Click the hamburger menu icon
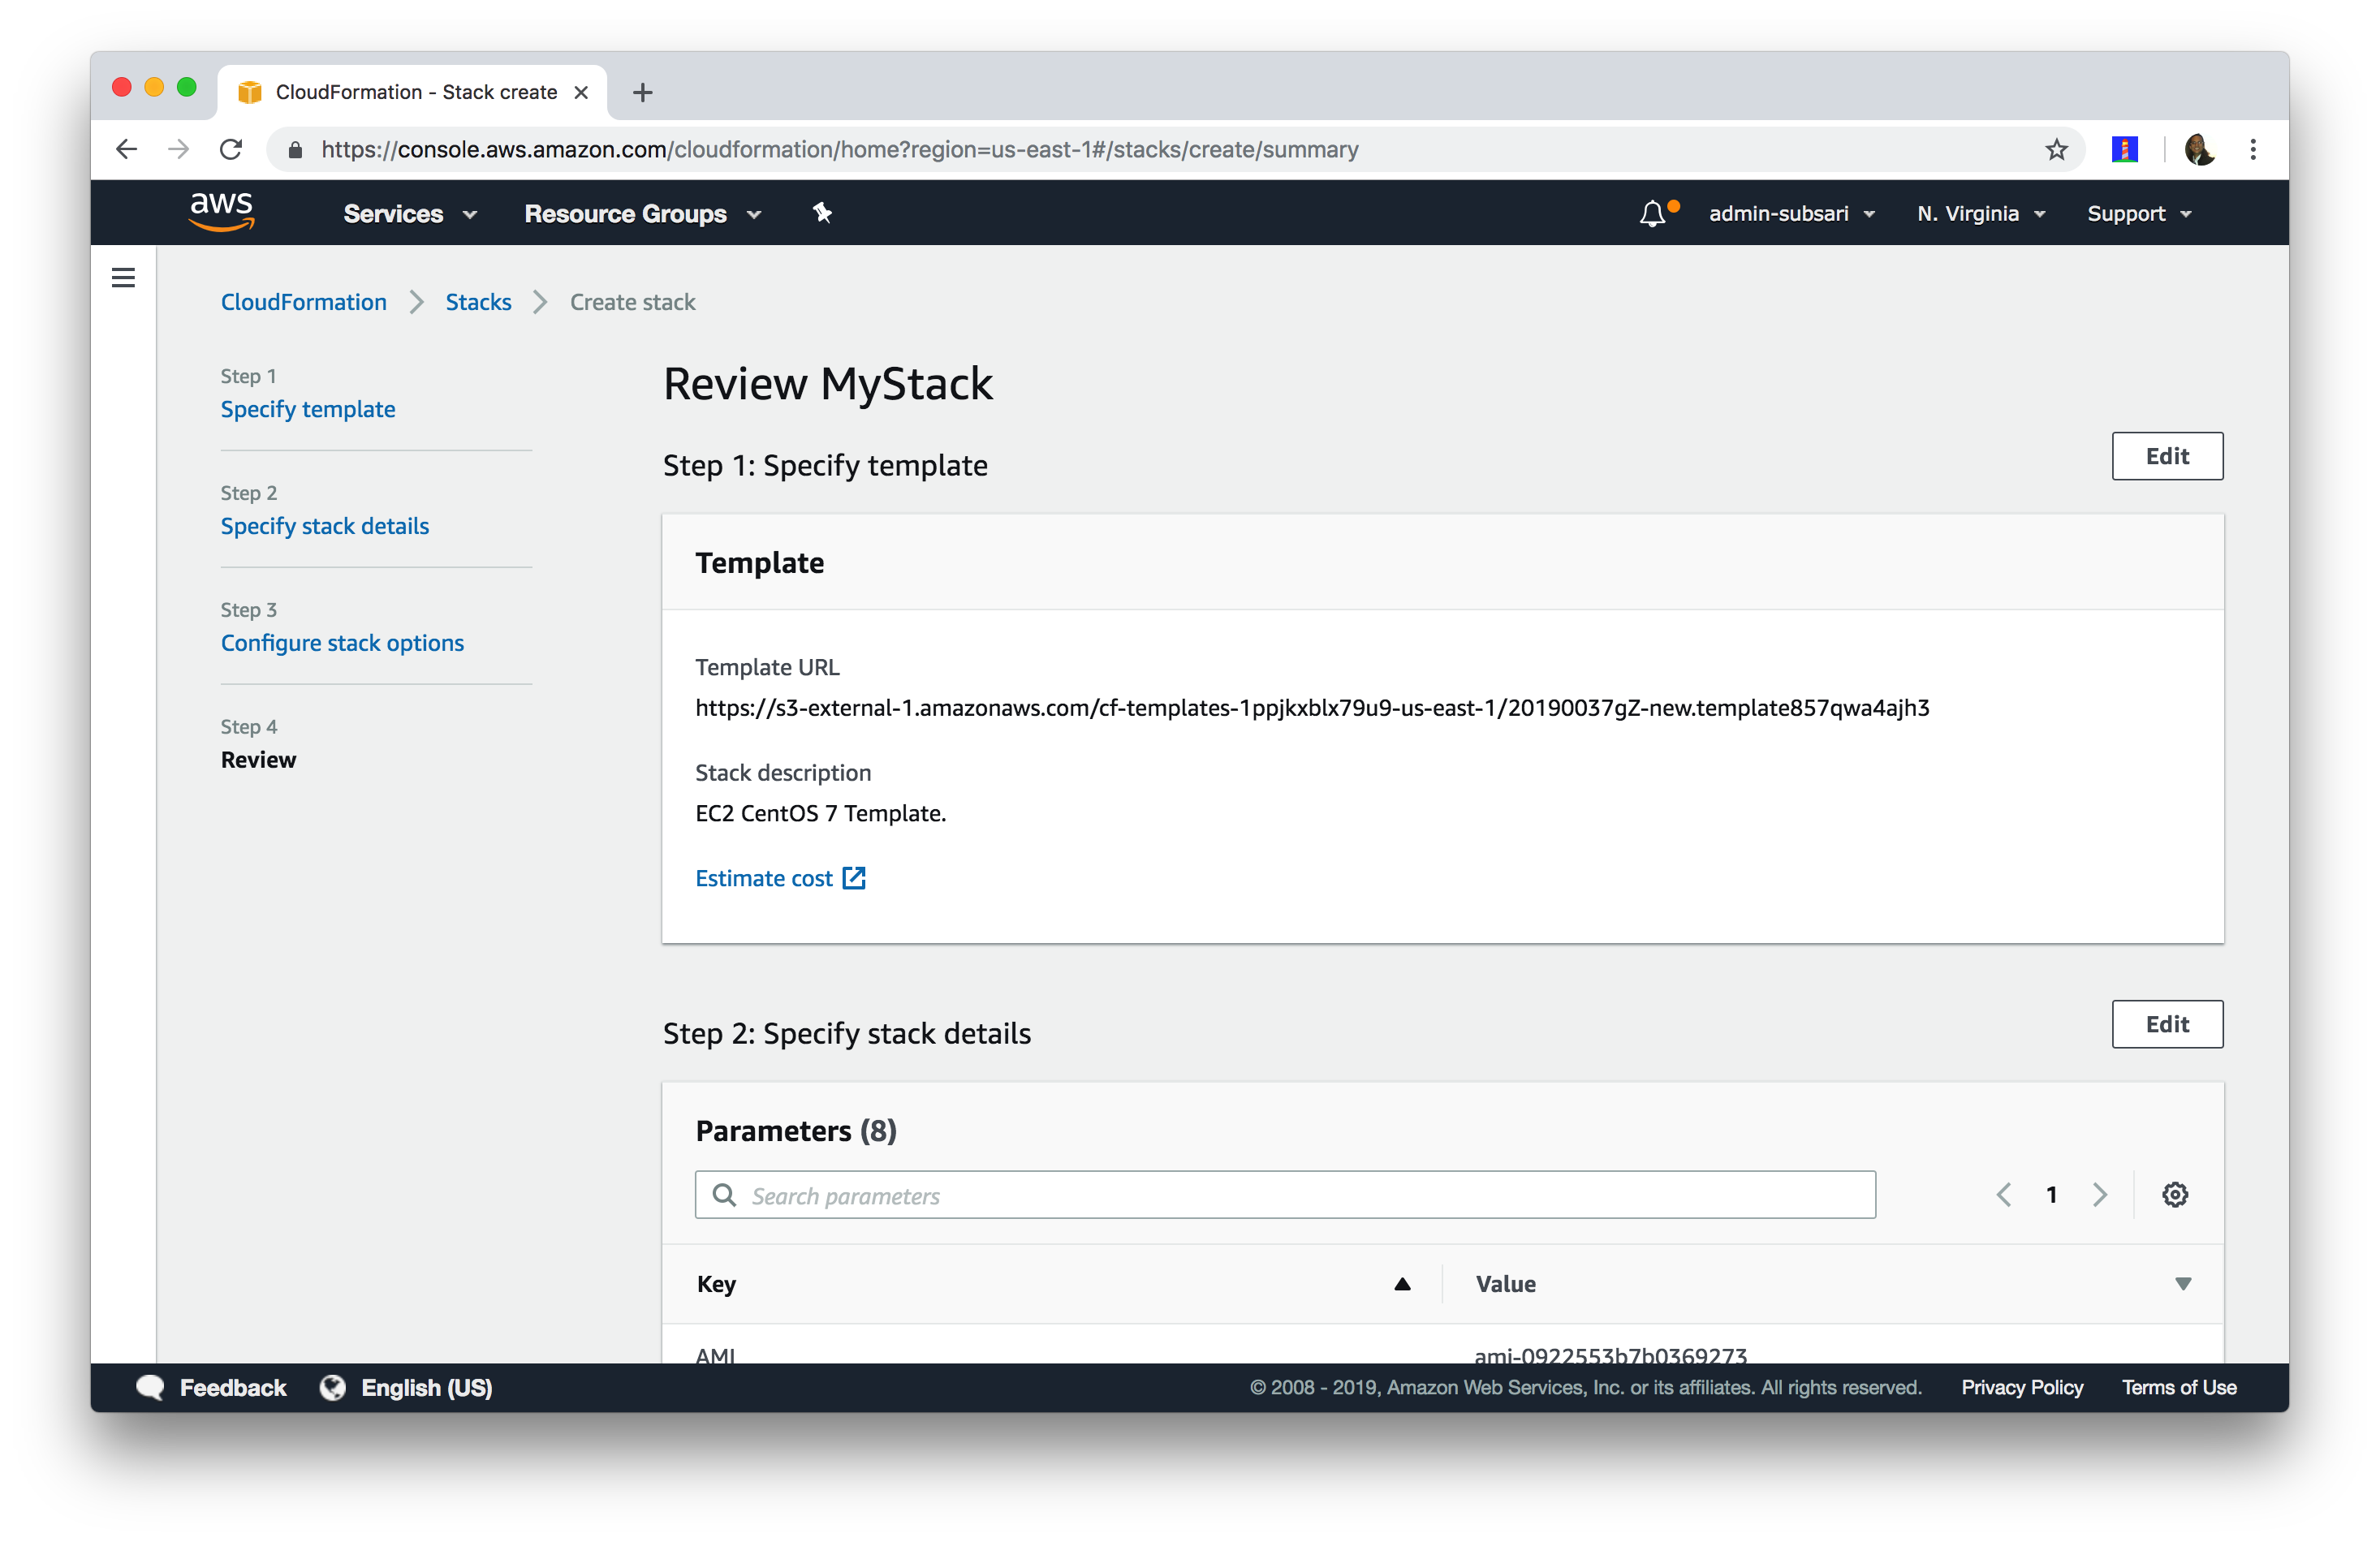Viewport: 2380px width, 1542px height. click(123, 278)
